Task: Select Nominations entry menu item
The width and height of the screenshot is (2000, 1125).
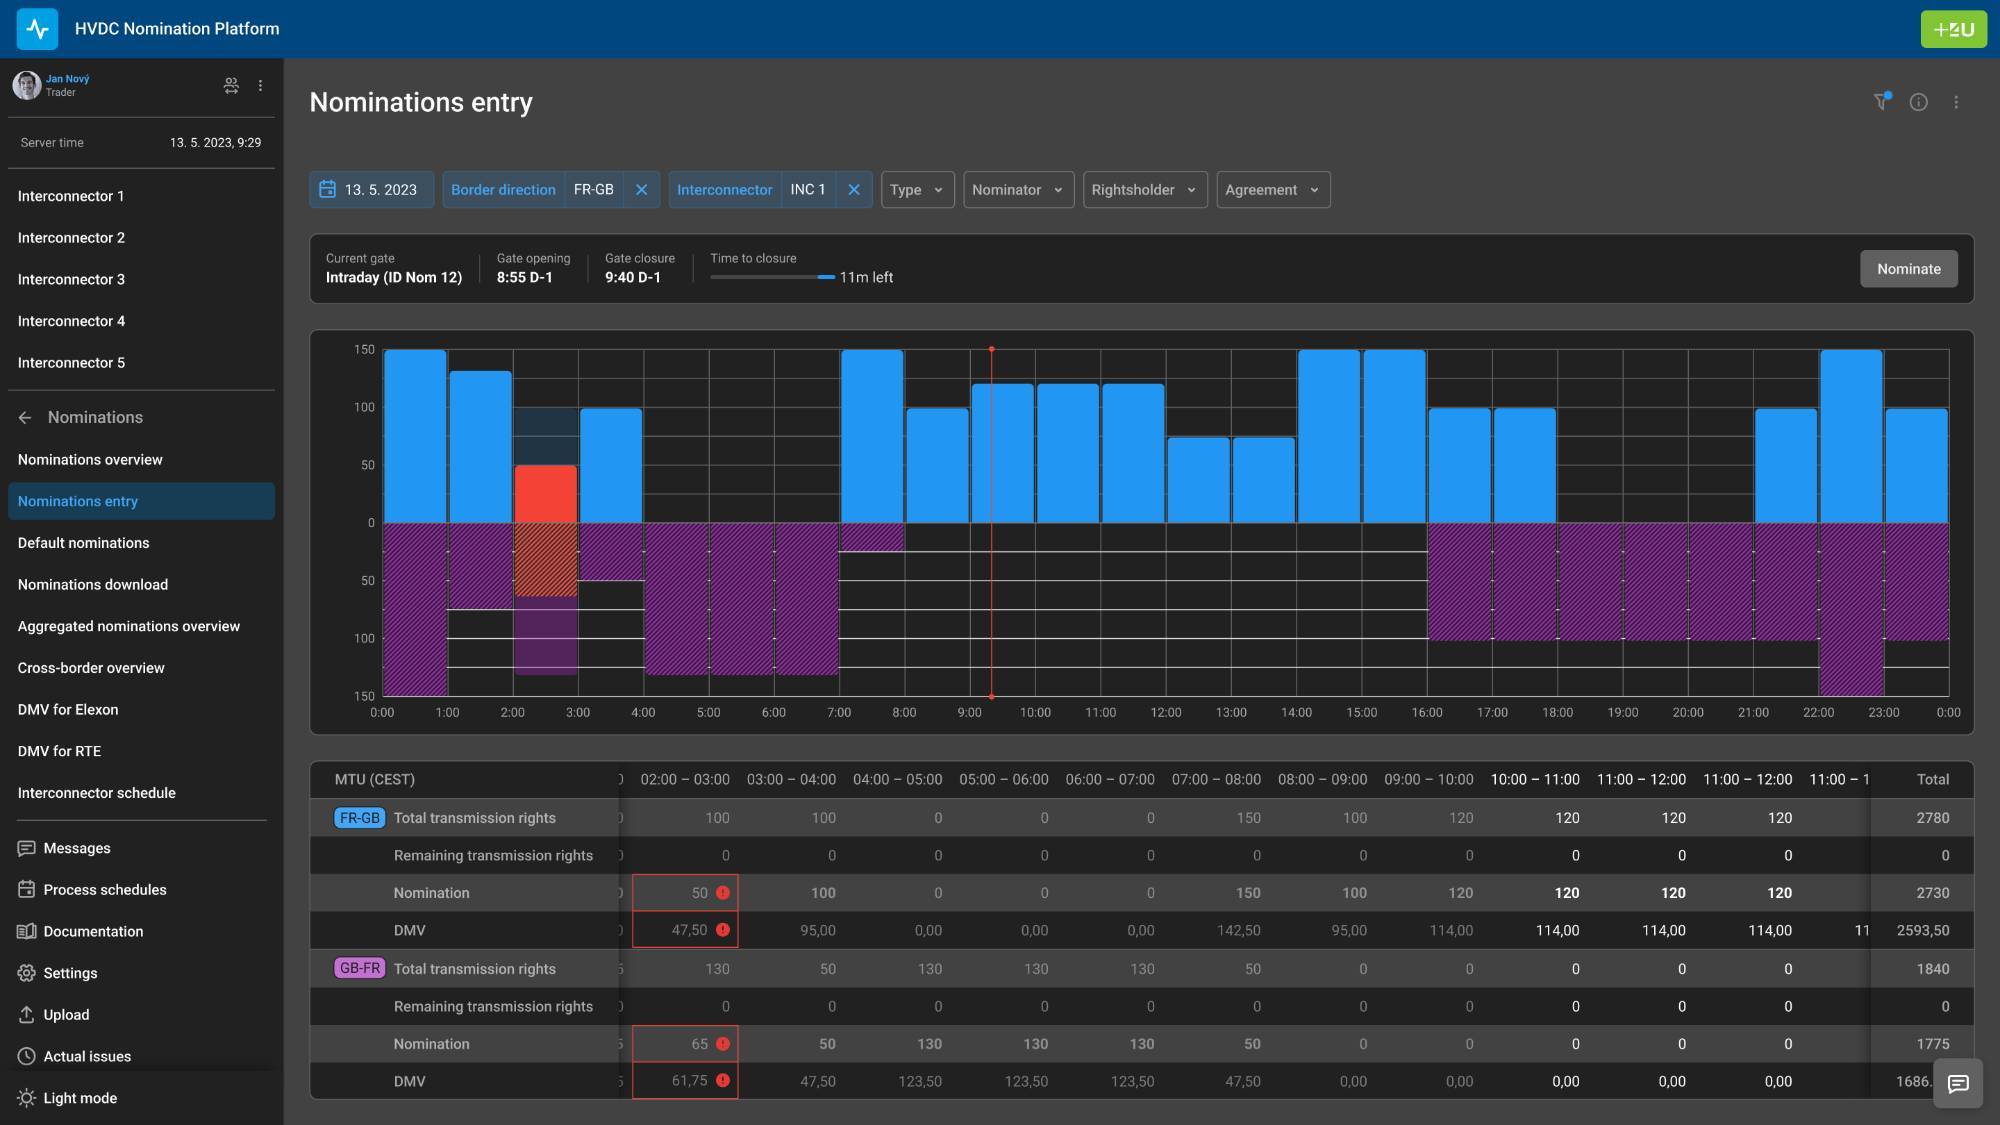Action: pos(141,501)
